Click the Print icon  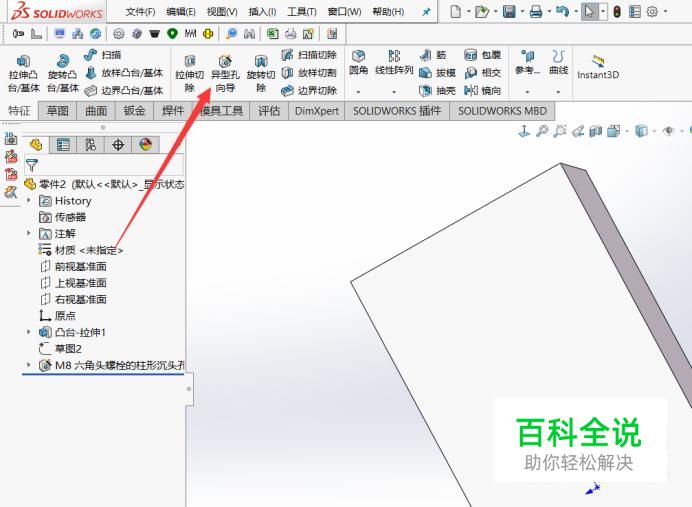[536, 11]
